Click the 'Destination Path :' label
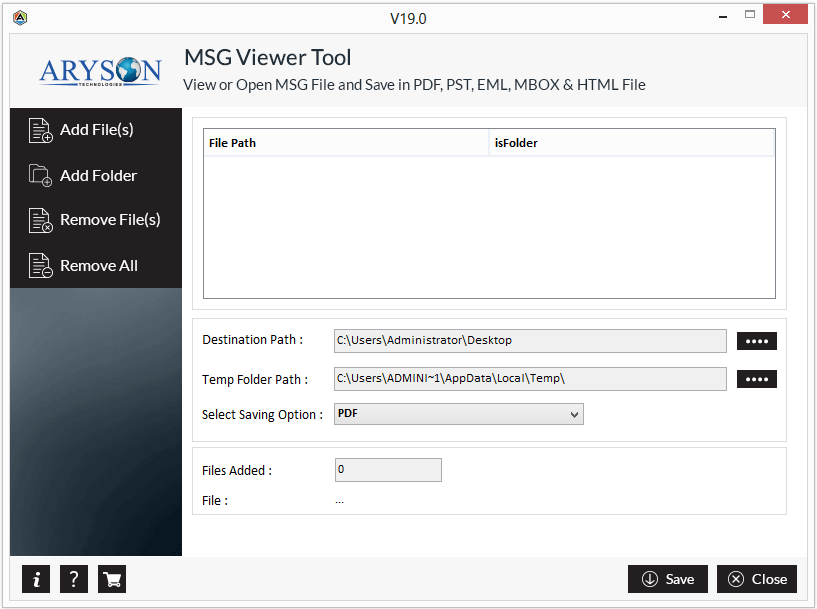Image resolution: width=817 pixels, height=609 pixels. click(253, 340)
